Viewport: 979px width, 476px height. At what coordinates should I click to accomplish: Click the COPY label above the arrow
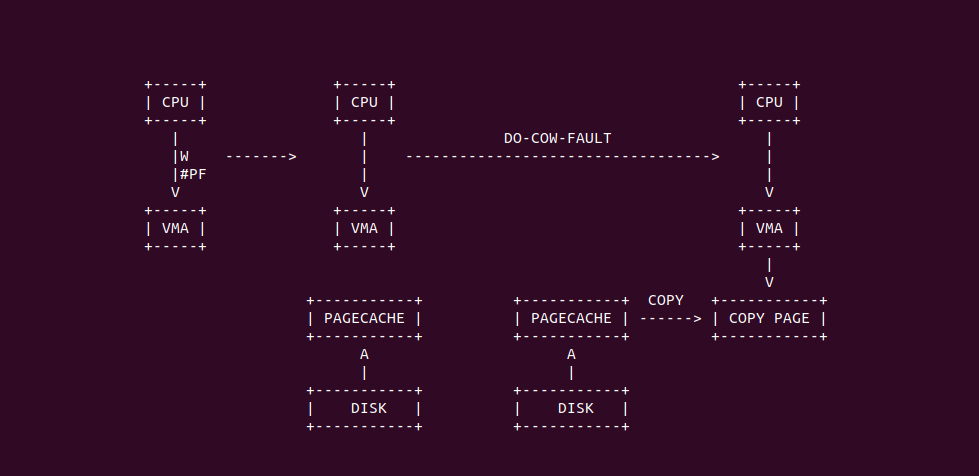[666, 300]
